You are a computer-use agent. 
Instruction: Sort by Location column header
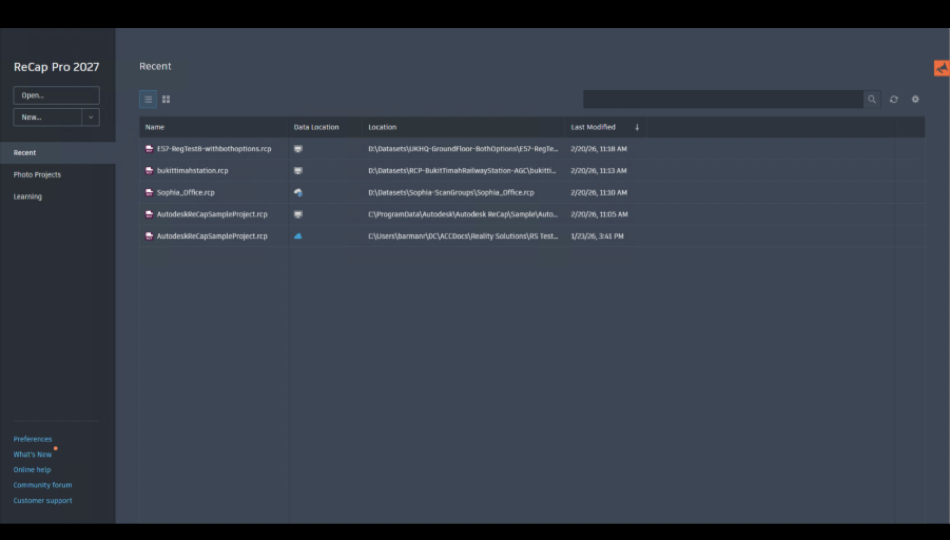tap(382, 127)
